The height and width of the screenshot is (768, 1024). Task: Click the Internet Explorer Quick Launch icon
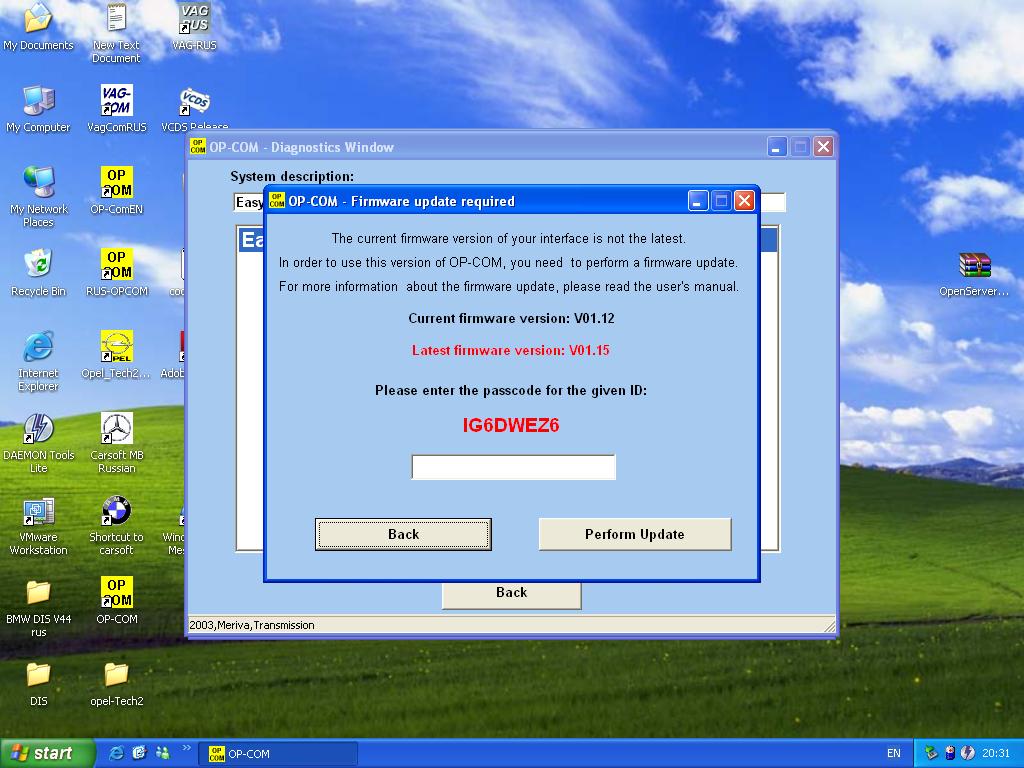(117, 753)
